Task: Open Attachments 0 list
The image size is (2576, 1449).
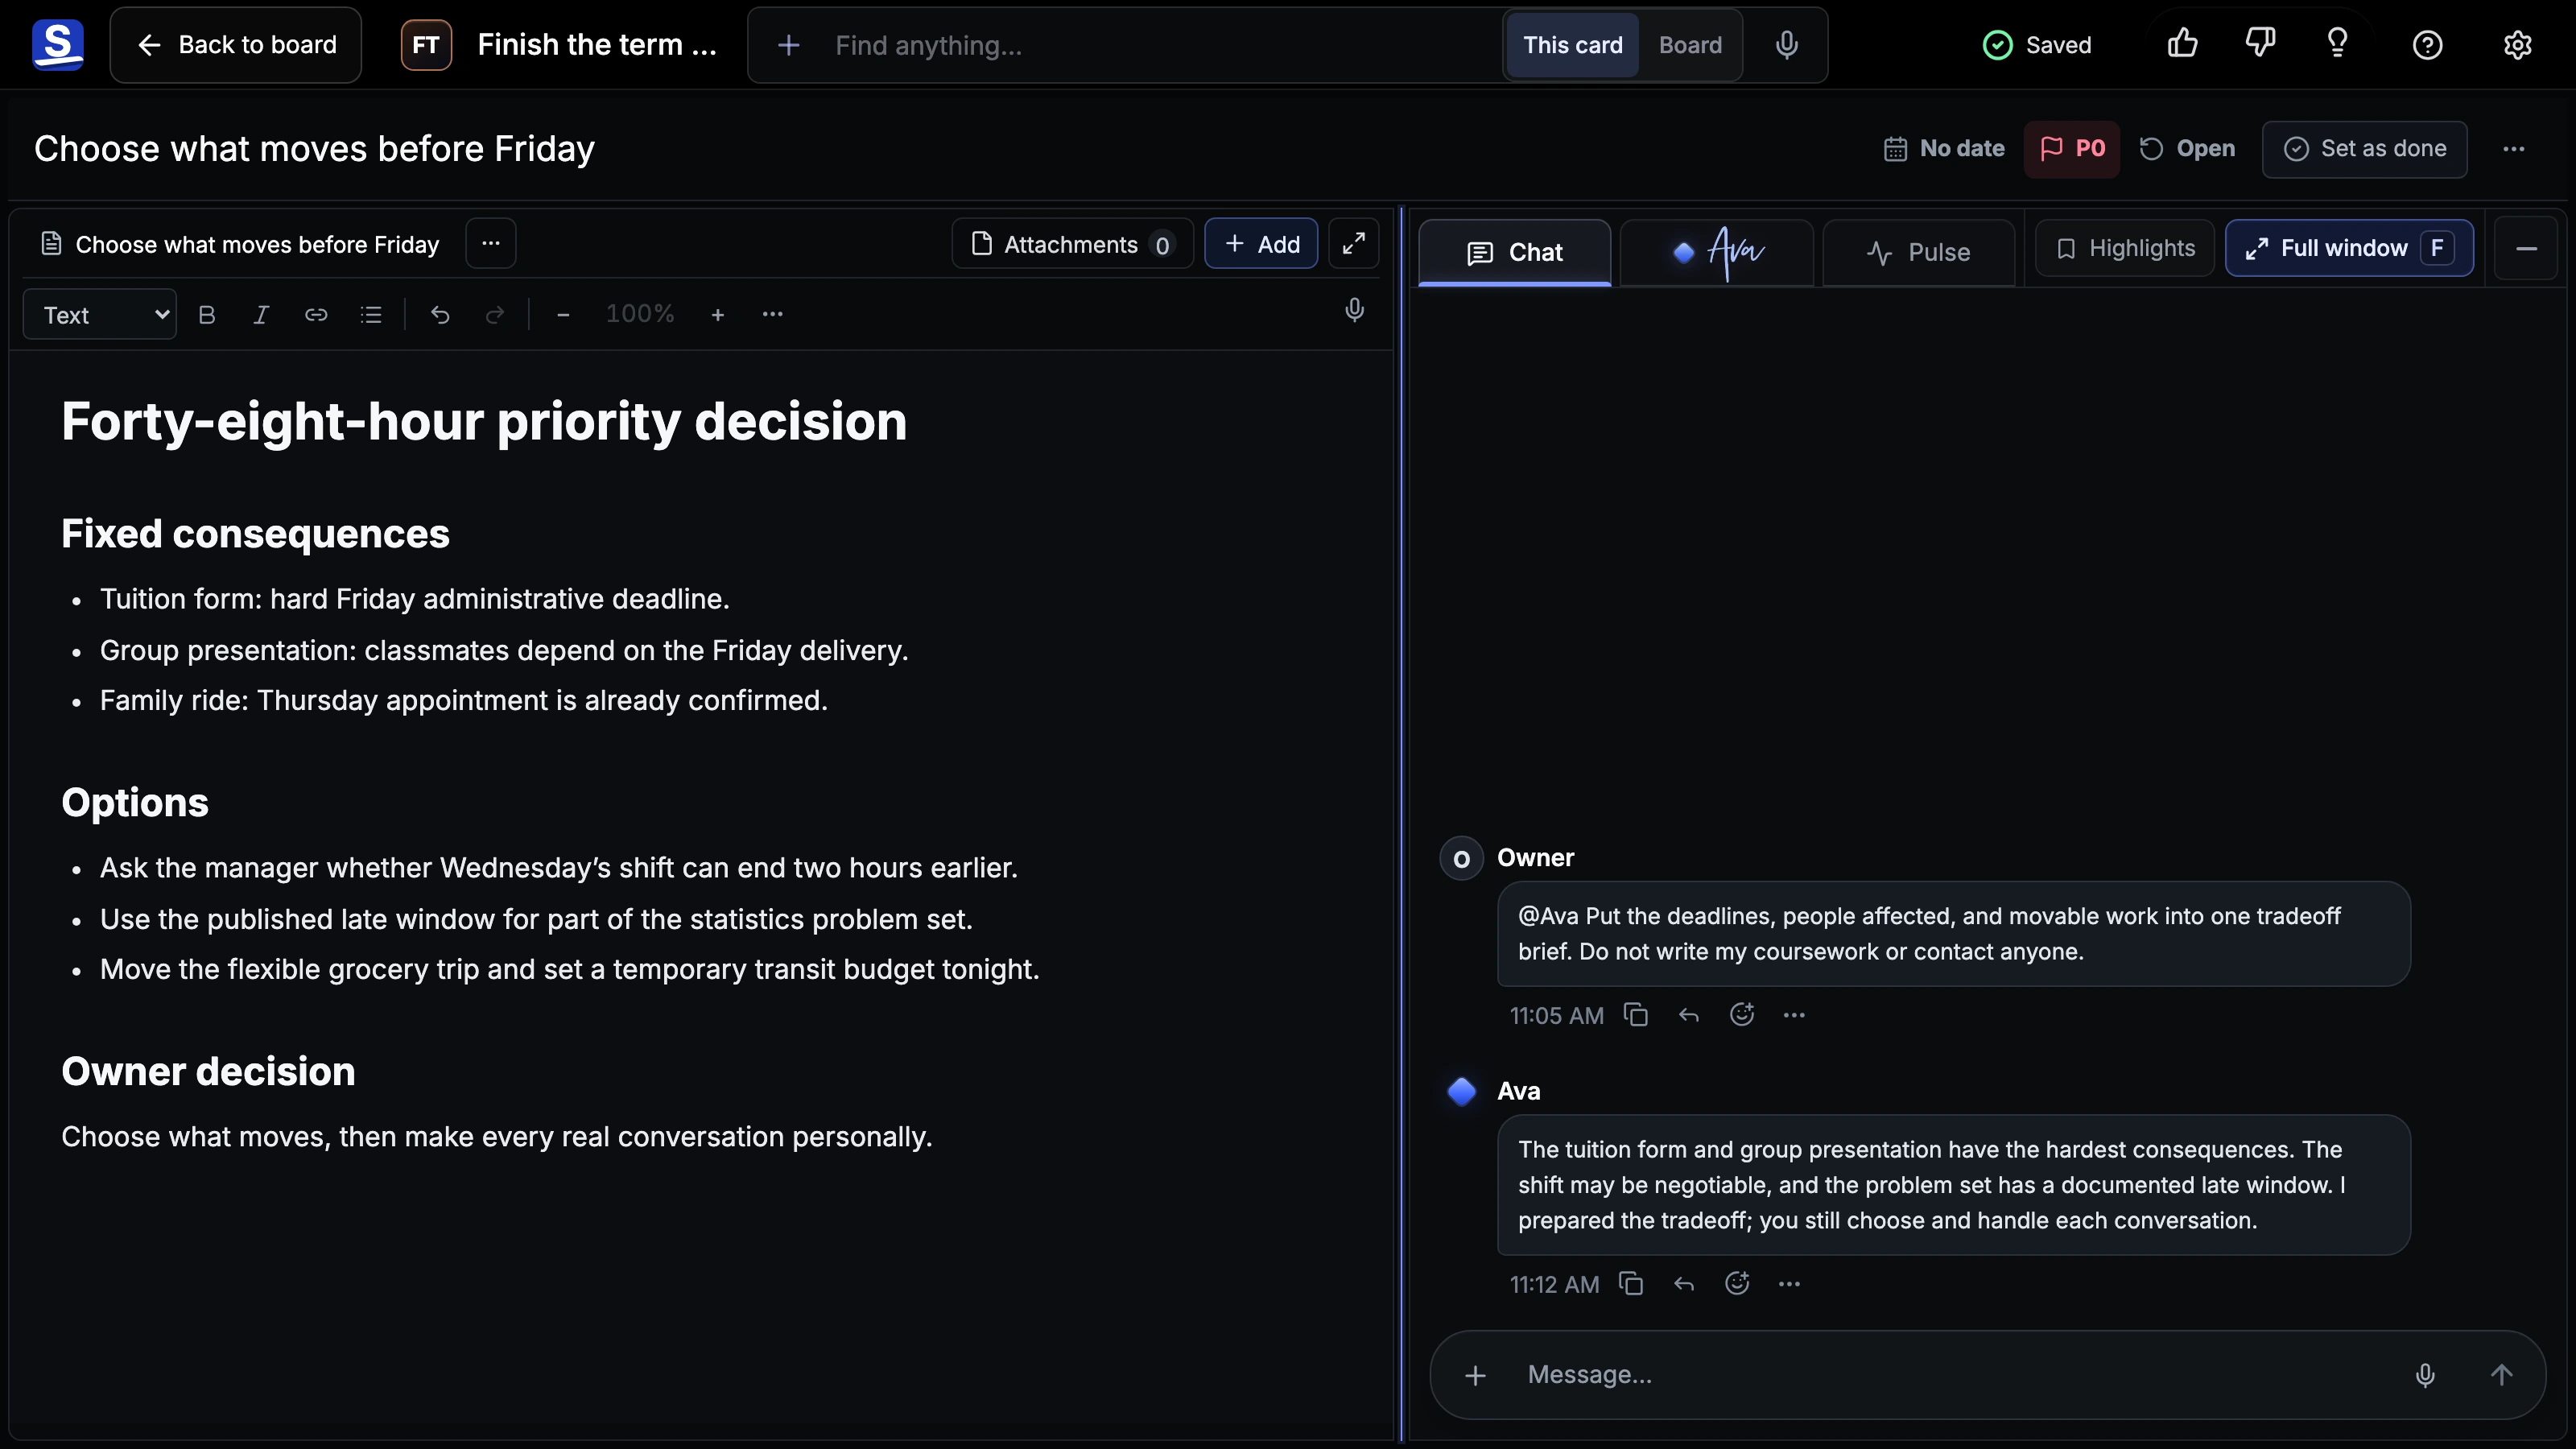Action: 1072,244
